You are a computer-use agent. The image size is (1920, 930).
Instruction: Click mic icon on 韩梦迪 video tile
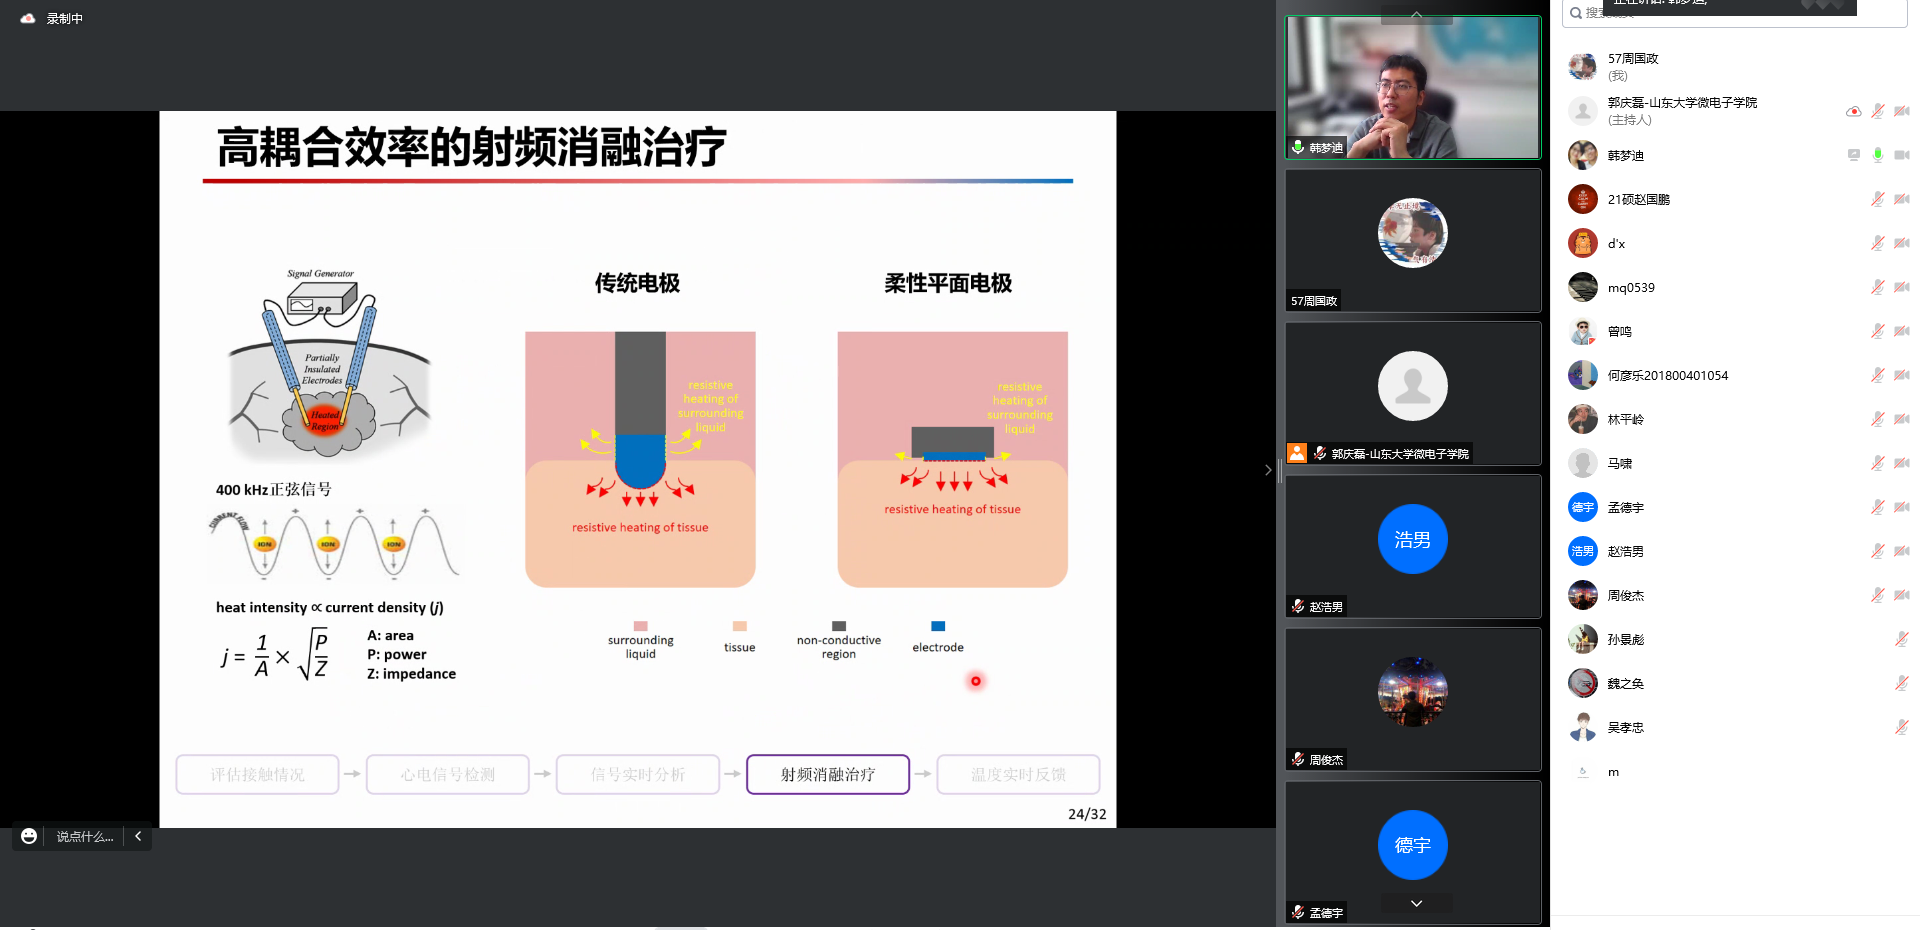(1298, 147)
